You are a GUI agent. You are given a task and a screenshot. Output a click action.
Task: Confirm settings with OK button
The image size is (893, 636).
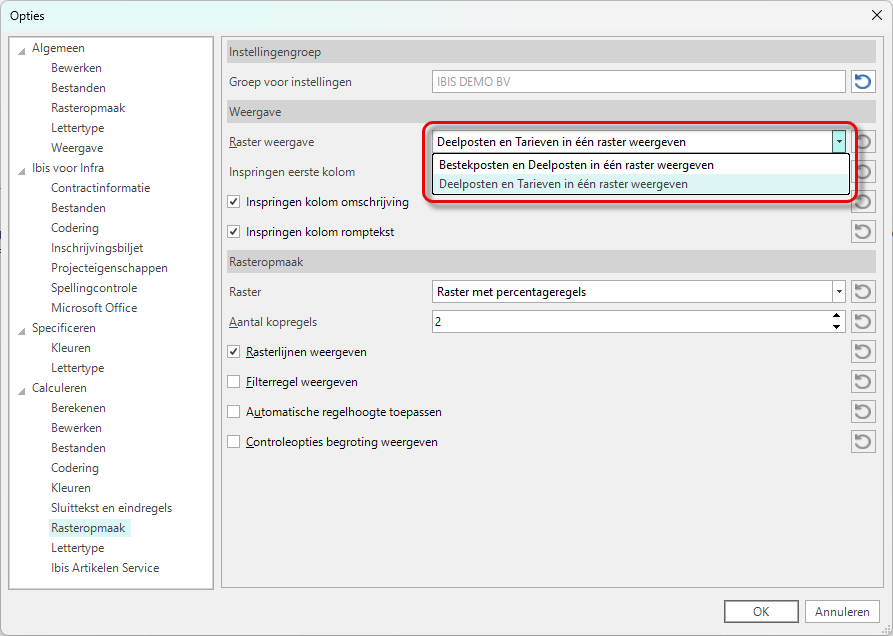click(x=761, y=612)
